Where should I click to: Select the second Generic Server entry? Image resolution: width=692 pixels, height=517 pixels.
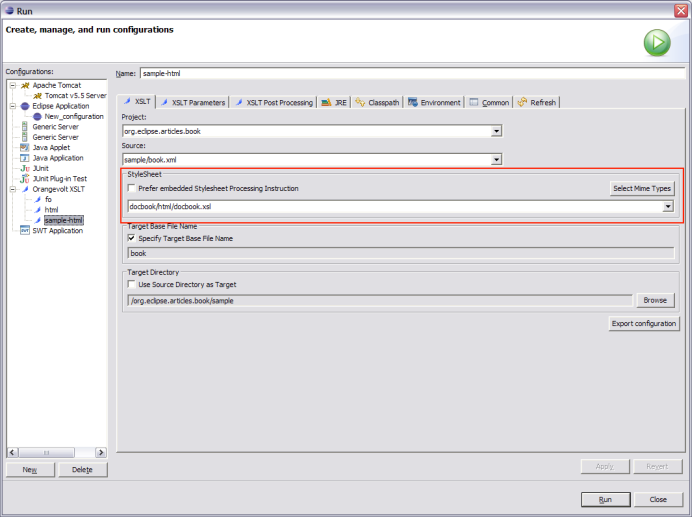56,137
